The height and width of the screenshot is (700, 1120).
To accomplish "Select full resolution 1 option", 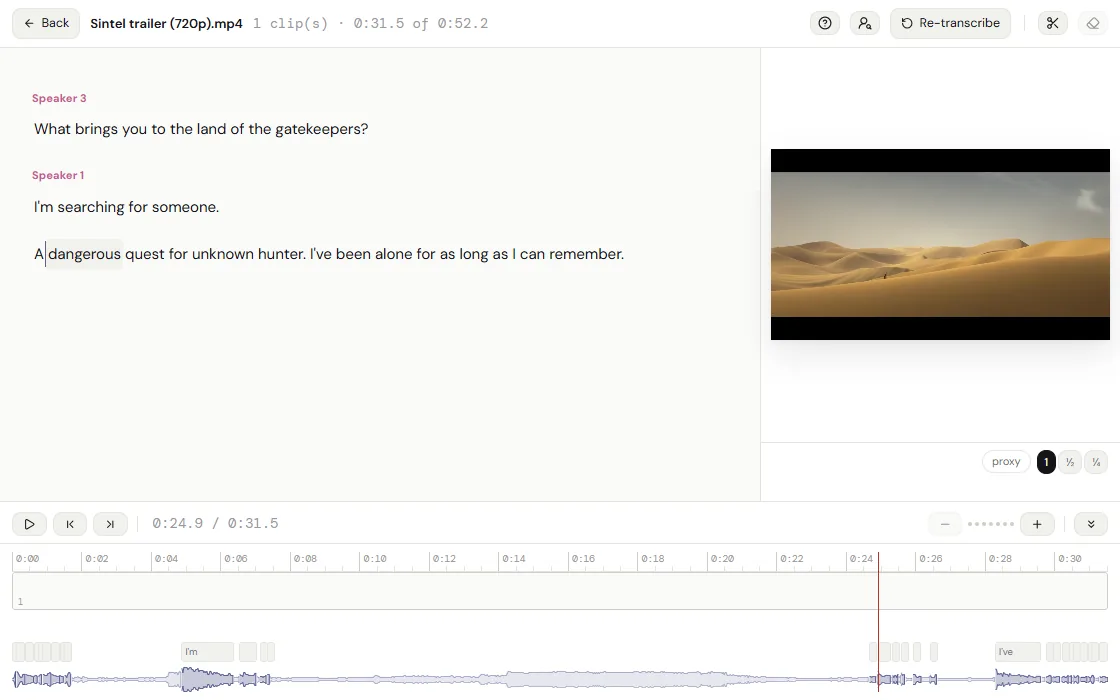I will click(1046, 461).
